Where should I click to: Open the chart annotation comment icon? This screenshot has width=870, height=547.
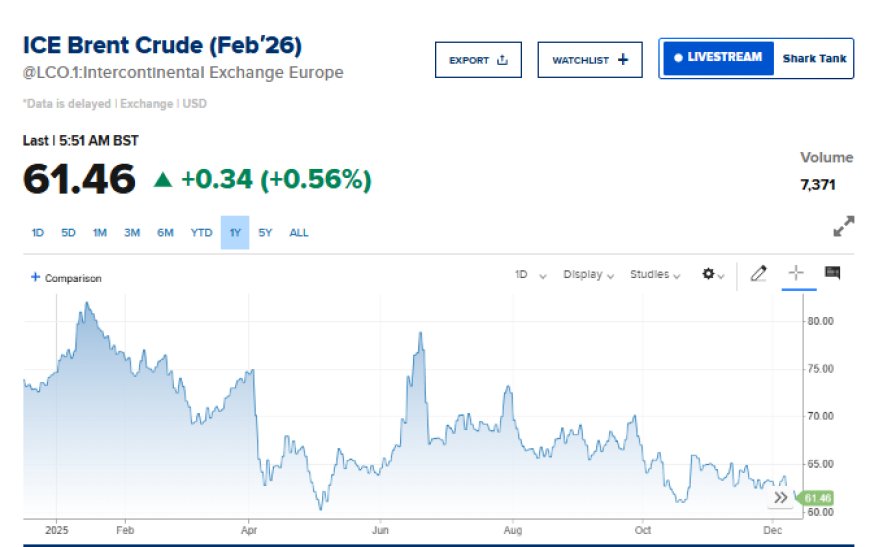tap(832, 273)
